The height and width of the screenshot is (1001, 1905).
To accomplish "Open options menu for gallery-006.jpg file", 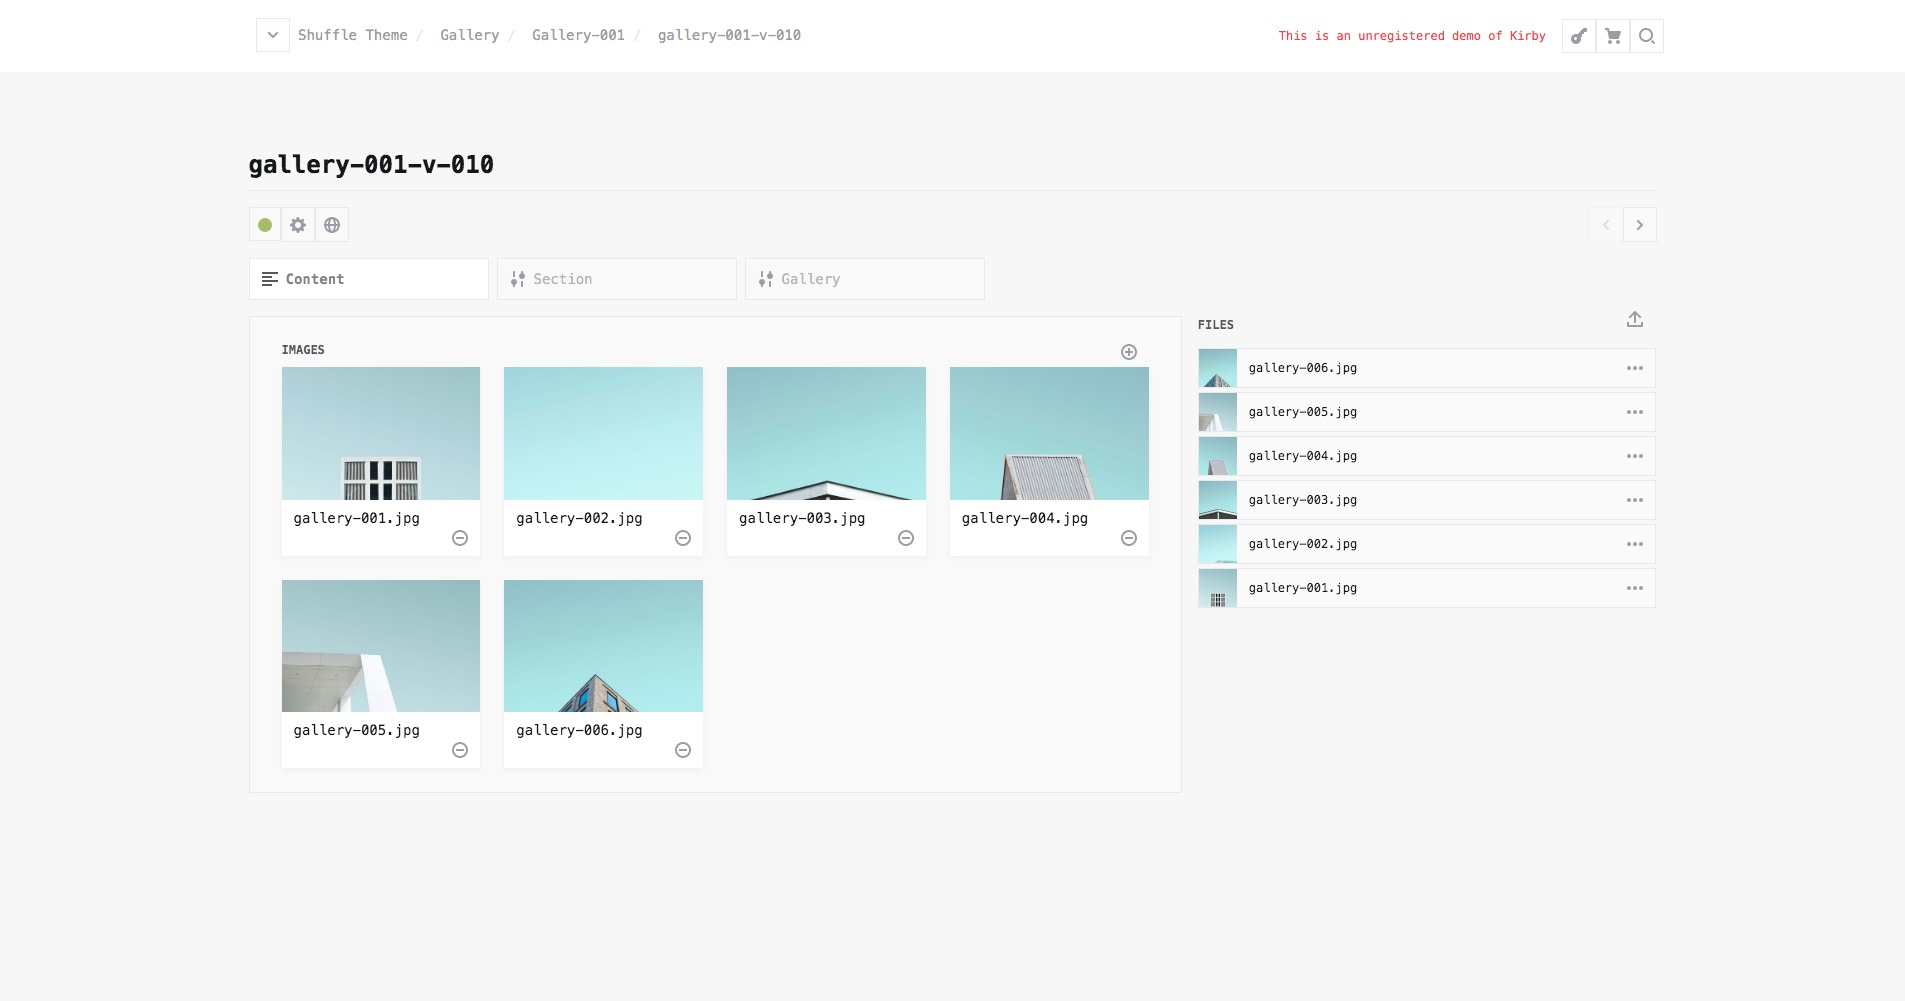I will (x=1634, y=368).
